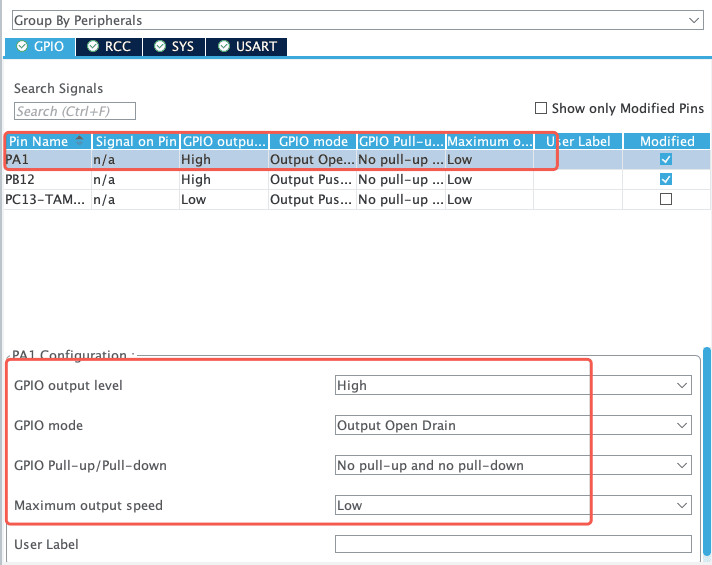Open the SYS tab
The image size is (712, 565).
[x=174, y=46]
